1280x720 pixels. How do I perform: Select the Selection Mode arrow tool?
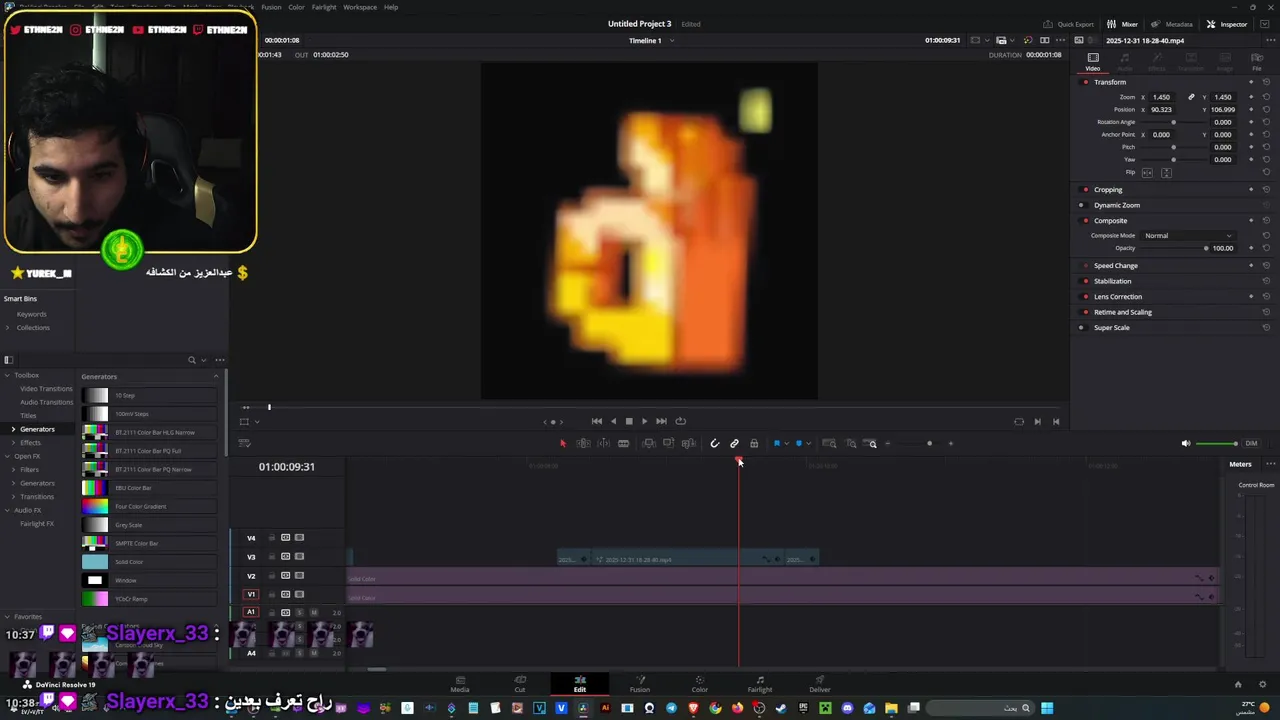pos(562,443)
